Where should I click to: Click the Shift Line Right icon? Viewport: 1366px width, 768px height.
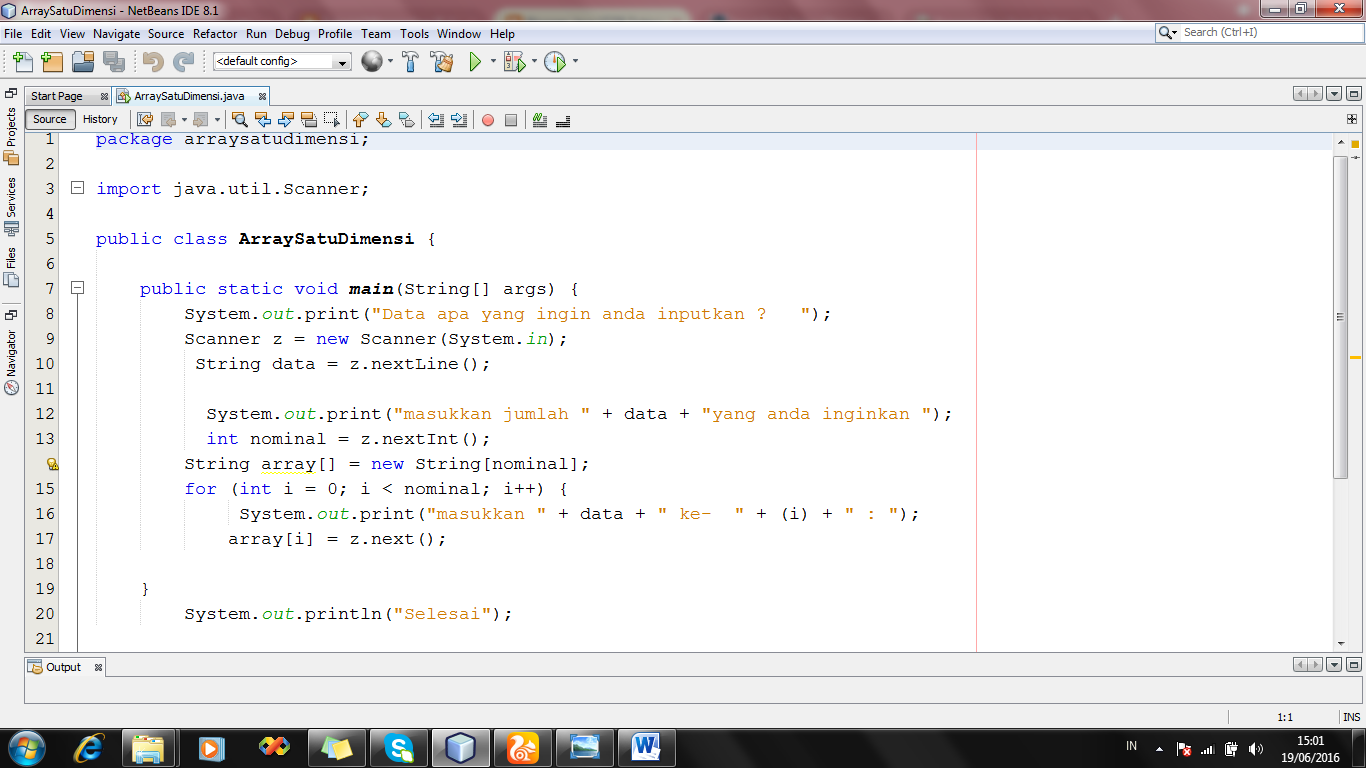coord(459,120)
